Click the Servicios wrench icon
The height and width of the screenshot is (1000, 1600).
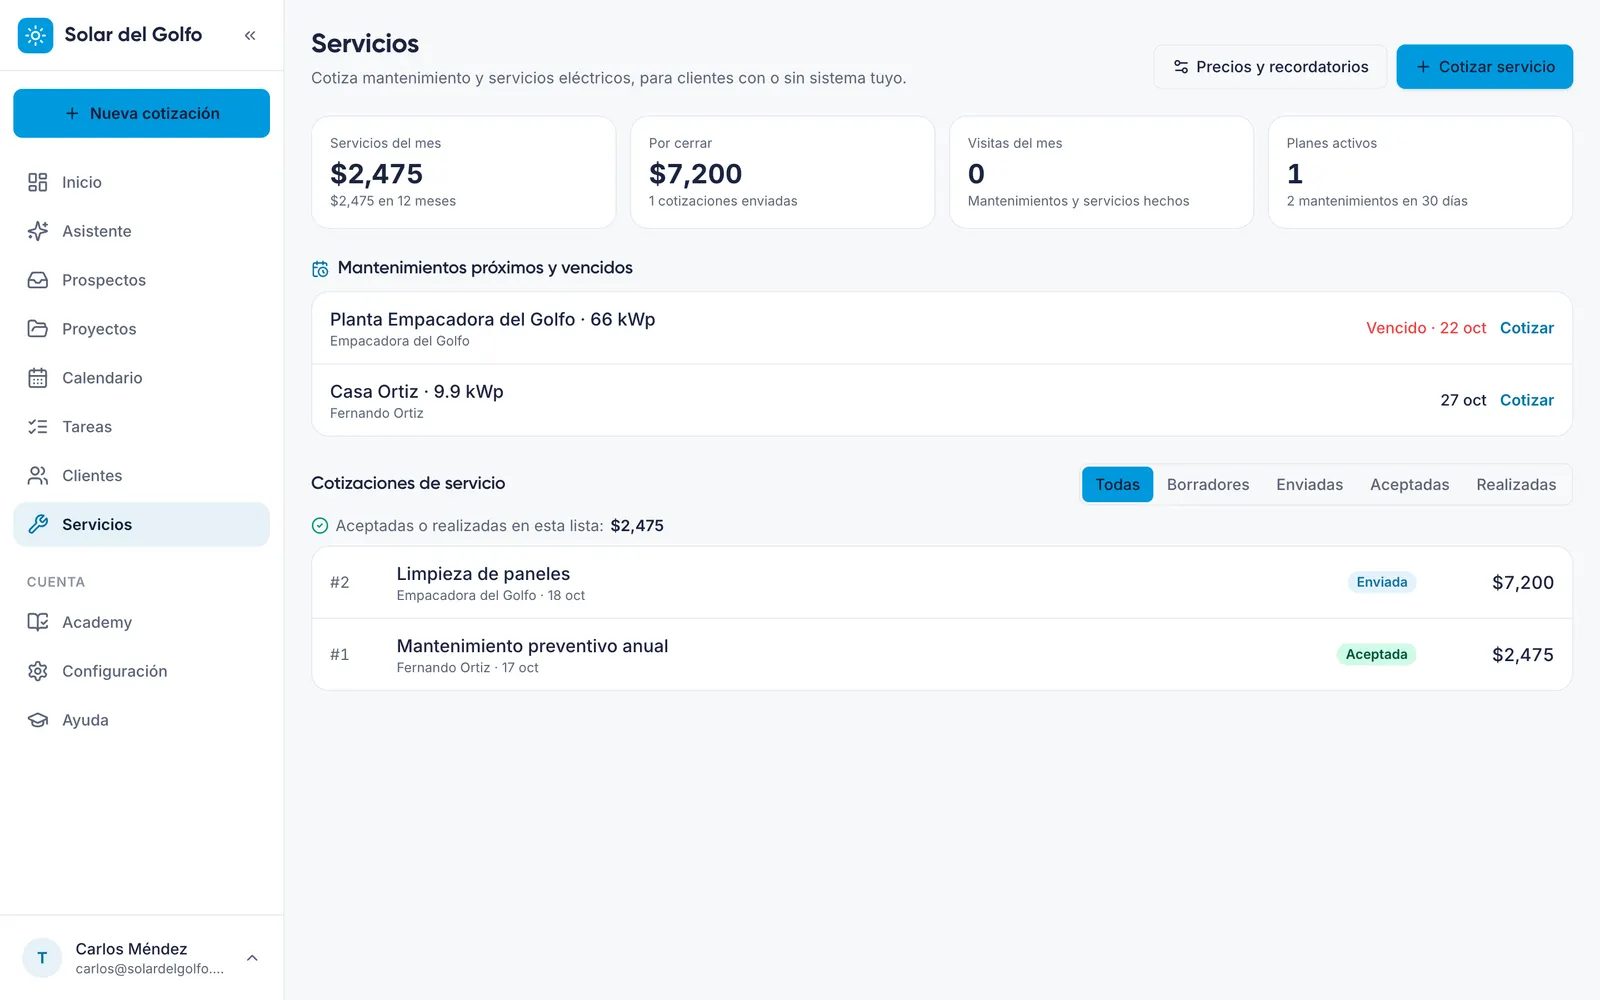click(38, 524)
